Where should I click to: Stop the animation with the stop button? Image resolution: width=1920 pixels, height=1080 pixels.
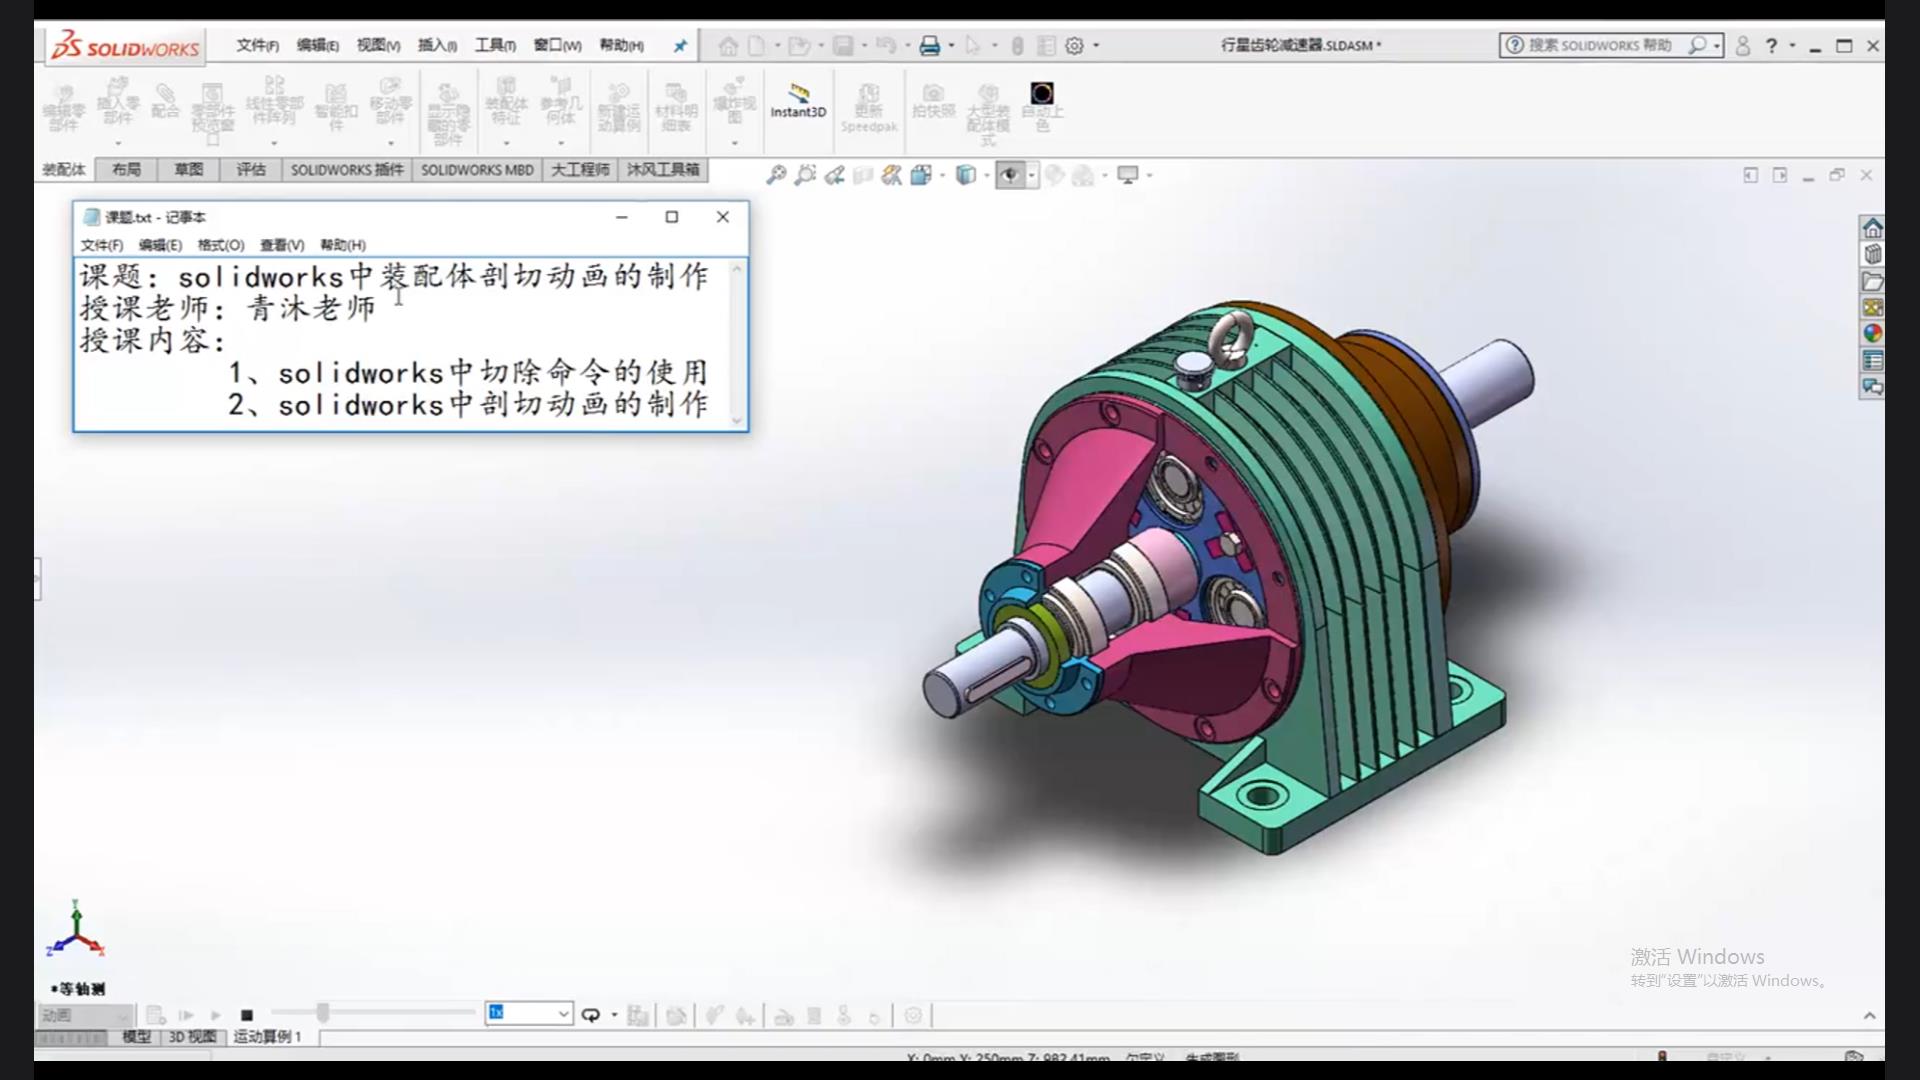(247, 1015)
